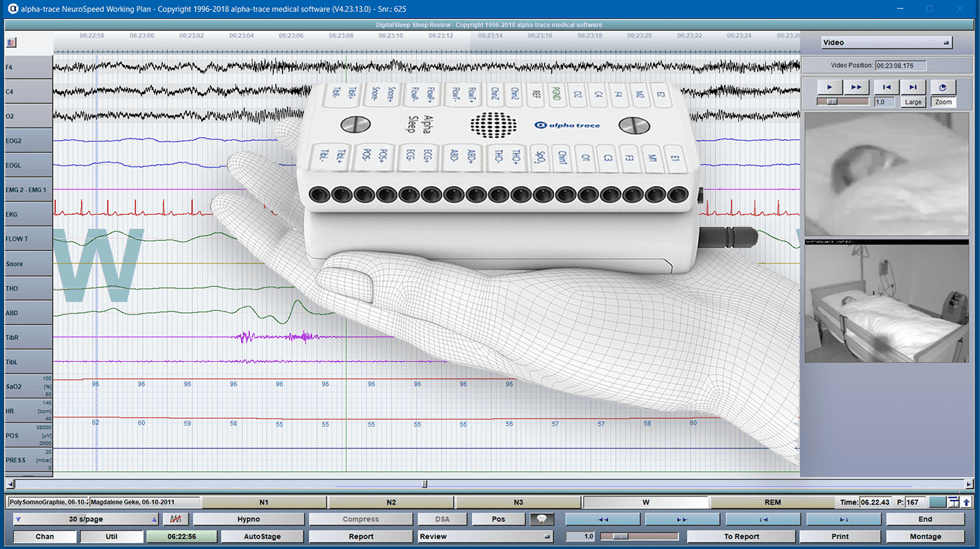Click the video sync refresh icon
980x549 pixels.
click(x=942, y=87)
